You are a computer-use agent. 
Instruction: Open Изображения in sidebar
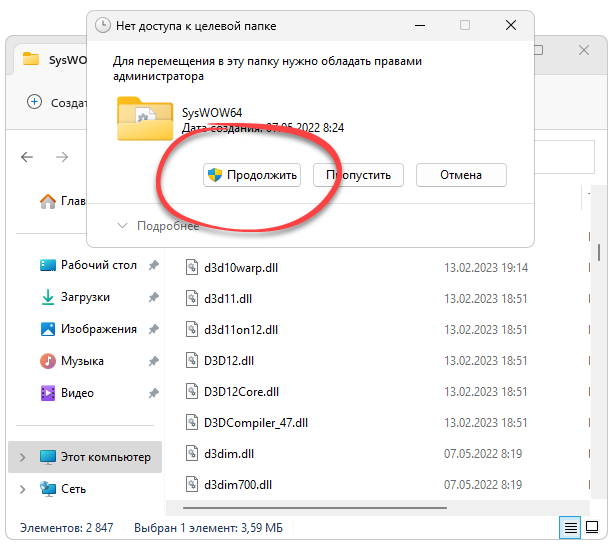[x=88, y=329]
